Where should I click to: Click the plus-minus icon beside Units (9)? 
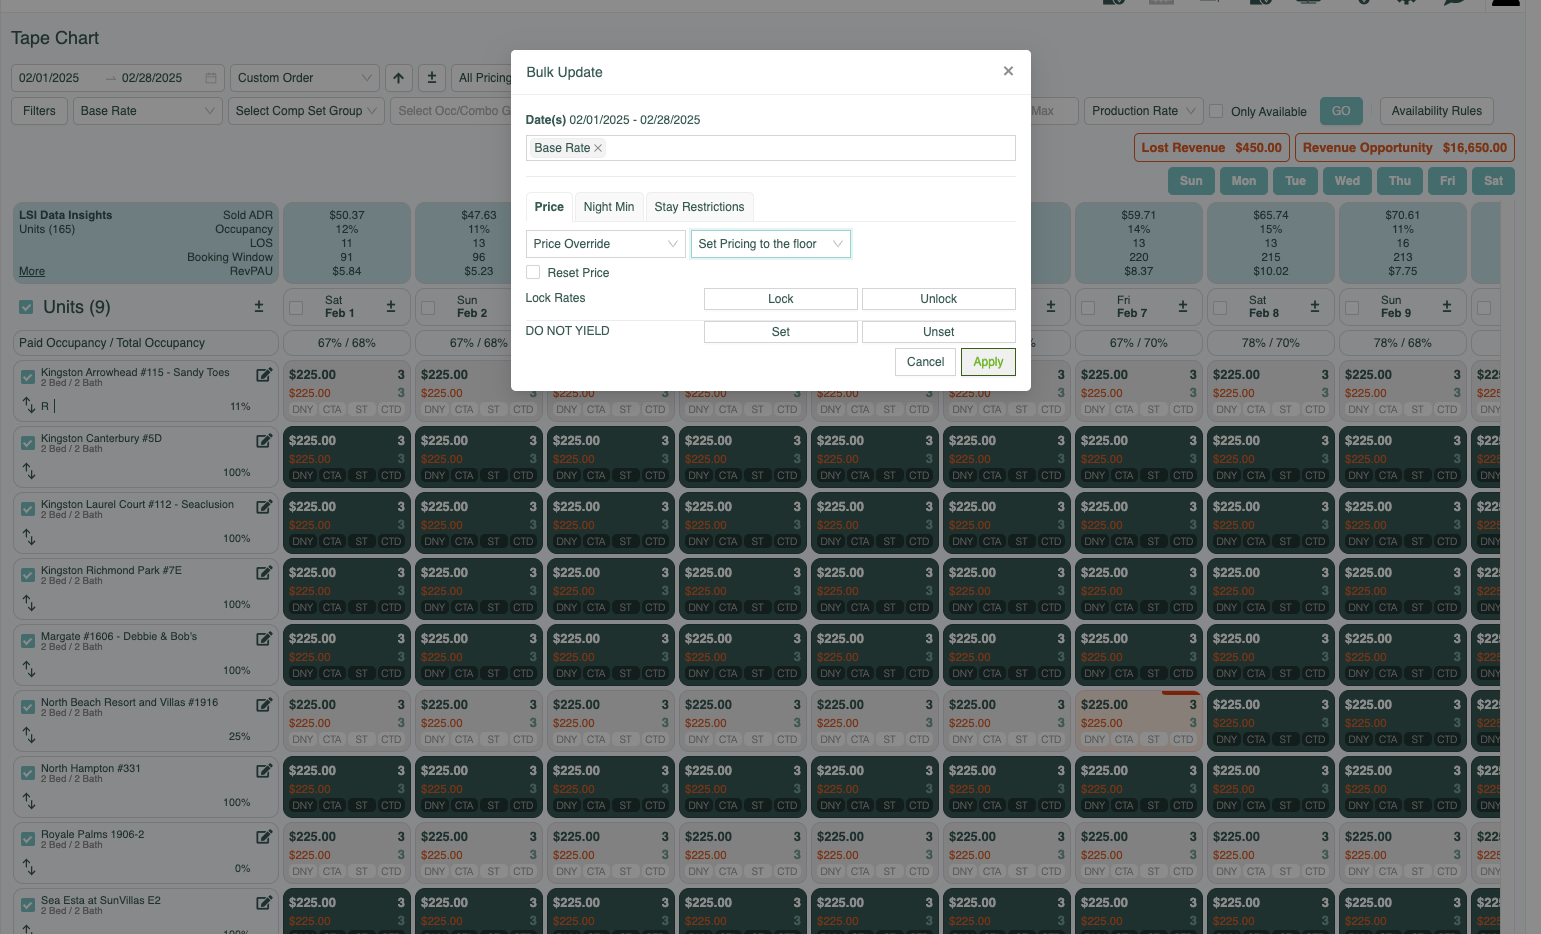(259, 307)
